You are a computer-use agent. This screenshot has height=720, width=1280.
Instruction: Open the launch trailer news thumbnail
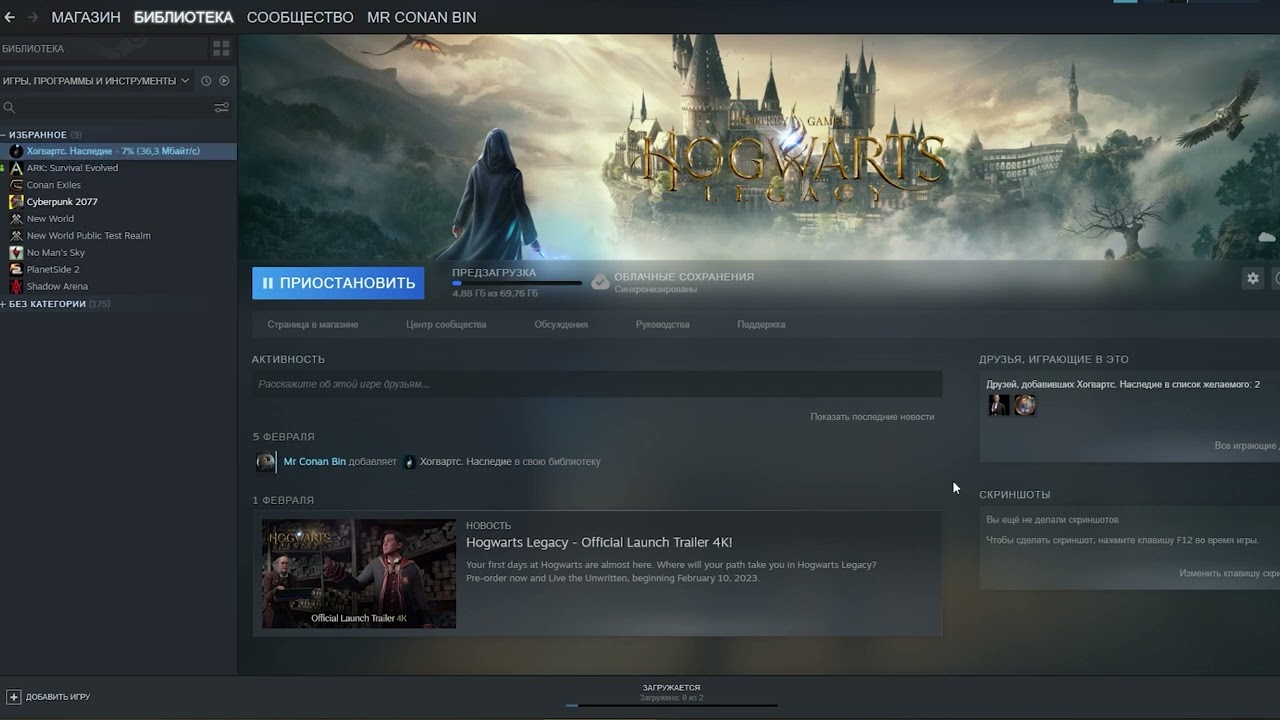click(359, 574)
